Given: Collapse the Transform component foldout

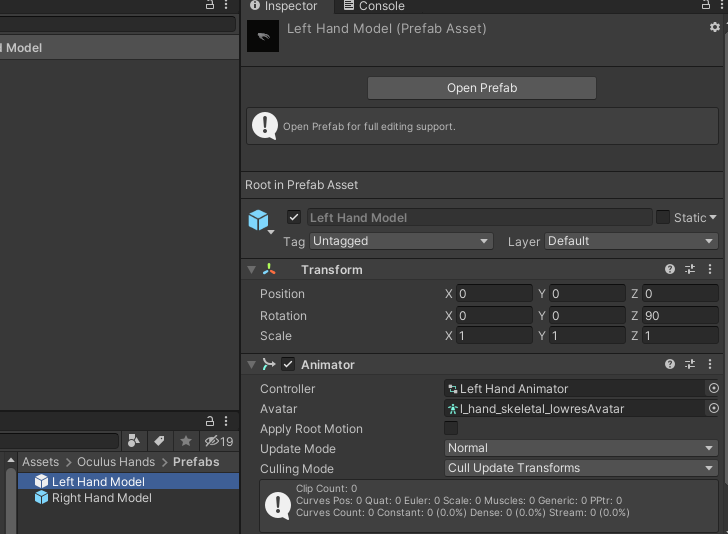Looking at the screenshot, I should tap(251, 270).
